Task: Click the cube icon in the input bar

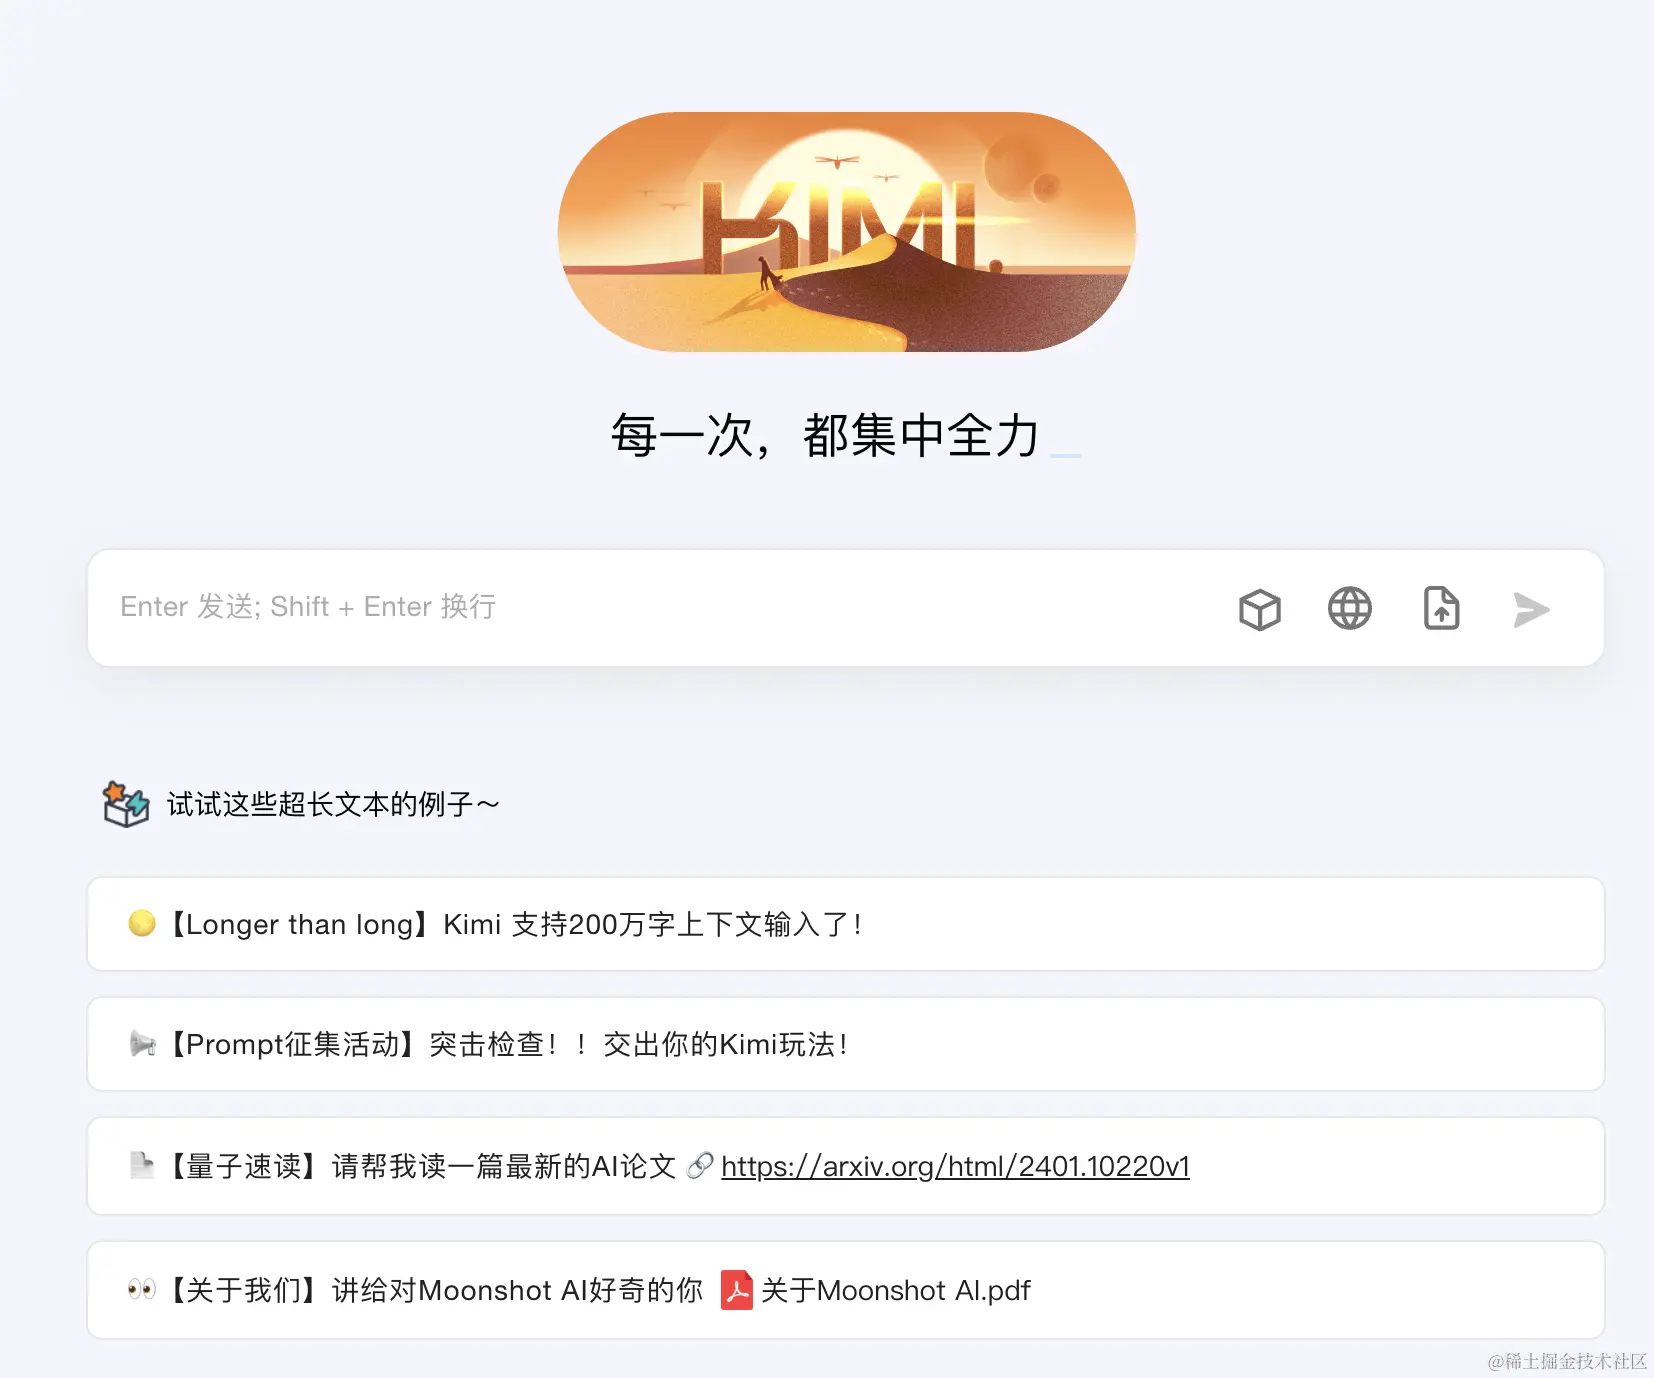Action: point(1259,609)
